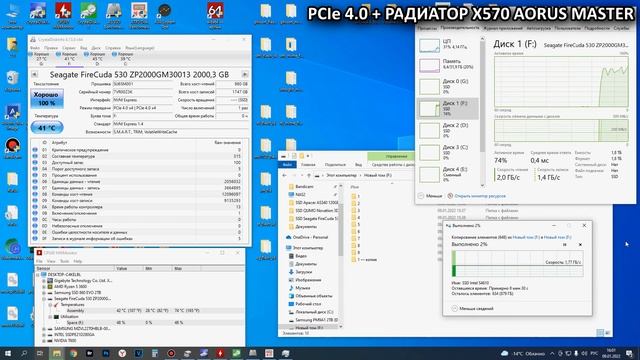
Task: Select folder 5 in Explorer file list
Action: tap(356, 224)
